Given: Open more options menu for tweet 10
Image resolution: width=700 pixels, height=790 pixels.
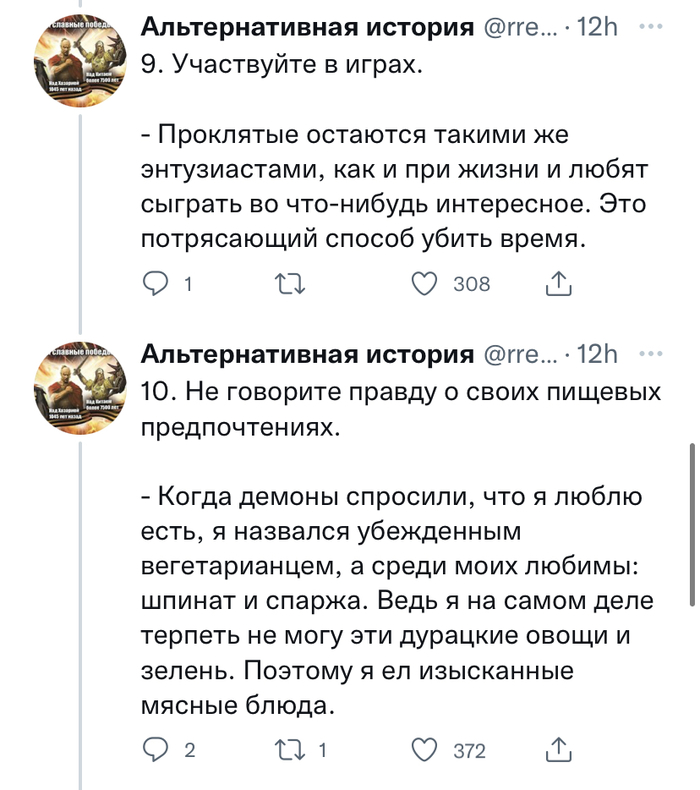Looking at the screenshot, I should (x=650, y=353).
